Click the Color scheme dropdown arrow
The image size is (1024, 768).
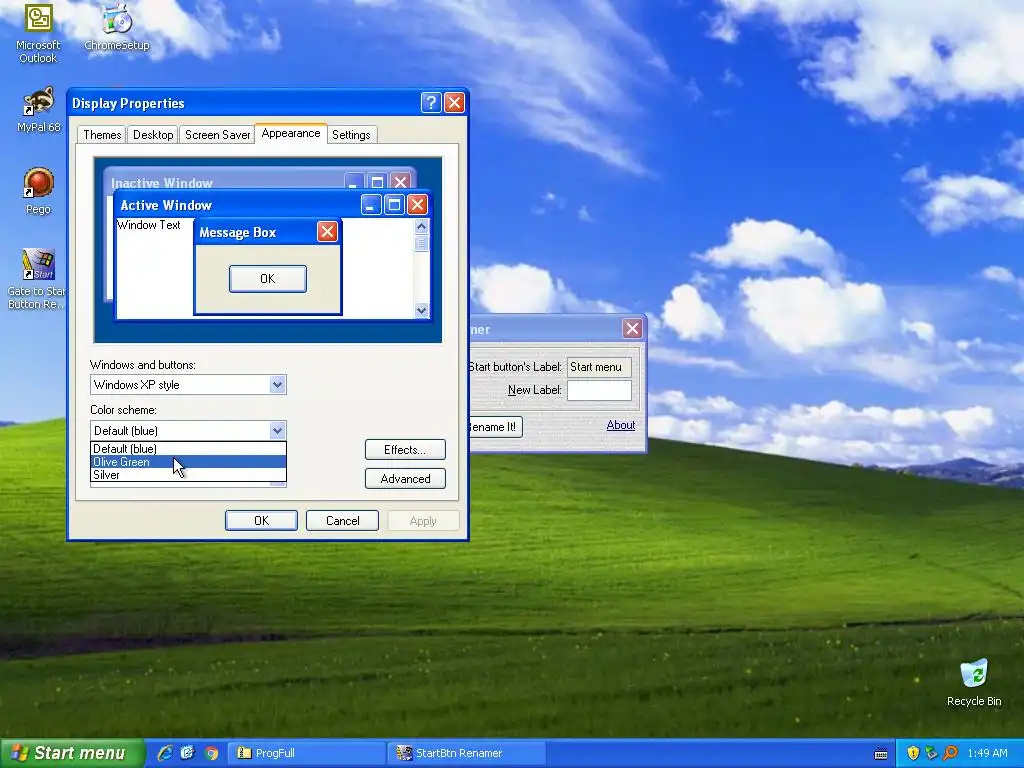pyautogui.click(x=278, y=430)
